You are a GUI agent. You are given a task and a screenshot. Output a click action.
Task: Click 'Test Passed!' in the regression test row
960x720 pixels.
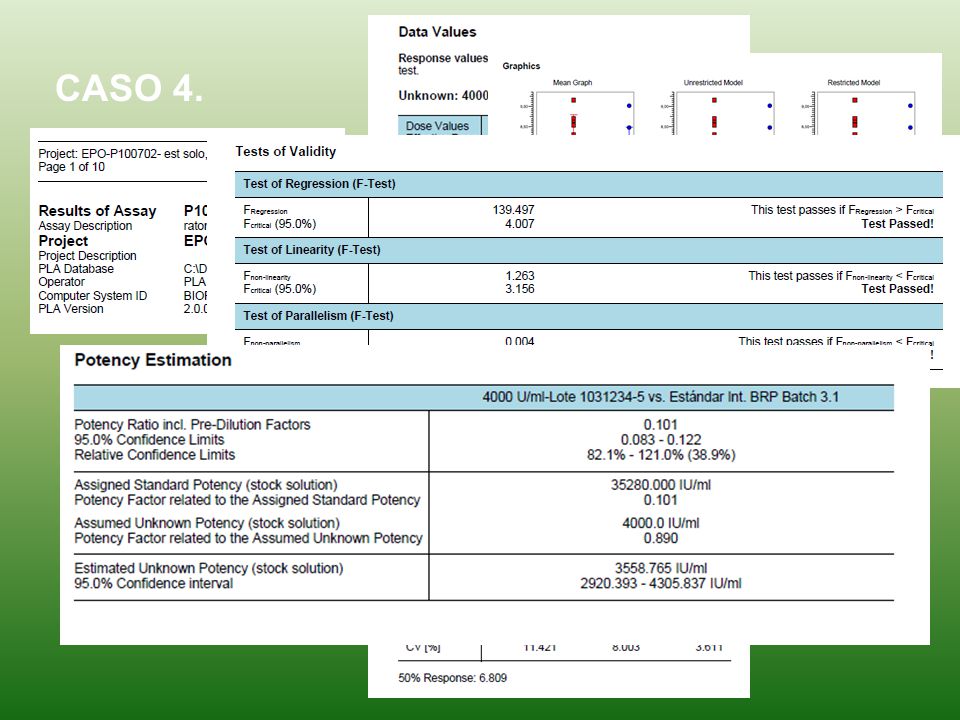pyautogui.click(x=898, y=224)
